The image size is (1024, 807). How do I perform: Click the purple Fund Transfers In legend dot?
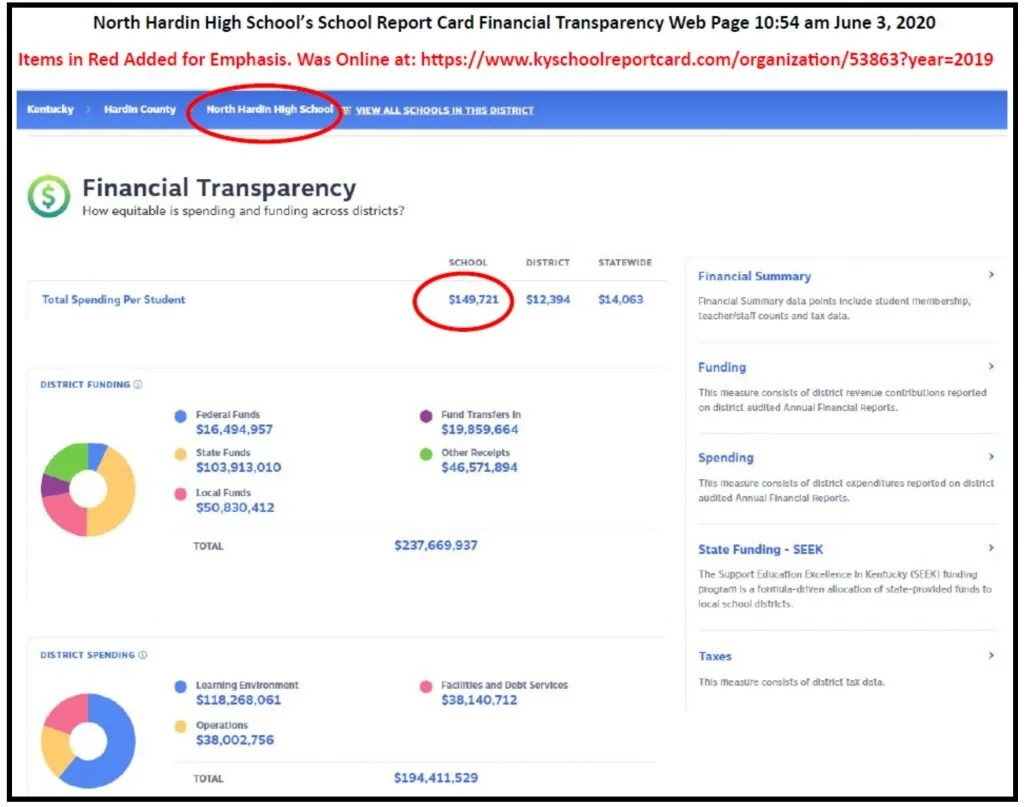coord(426,416)
